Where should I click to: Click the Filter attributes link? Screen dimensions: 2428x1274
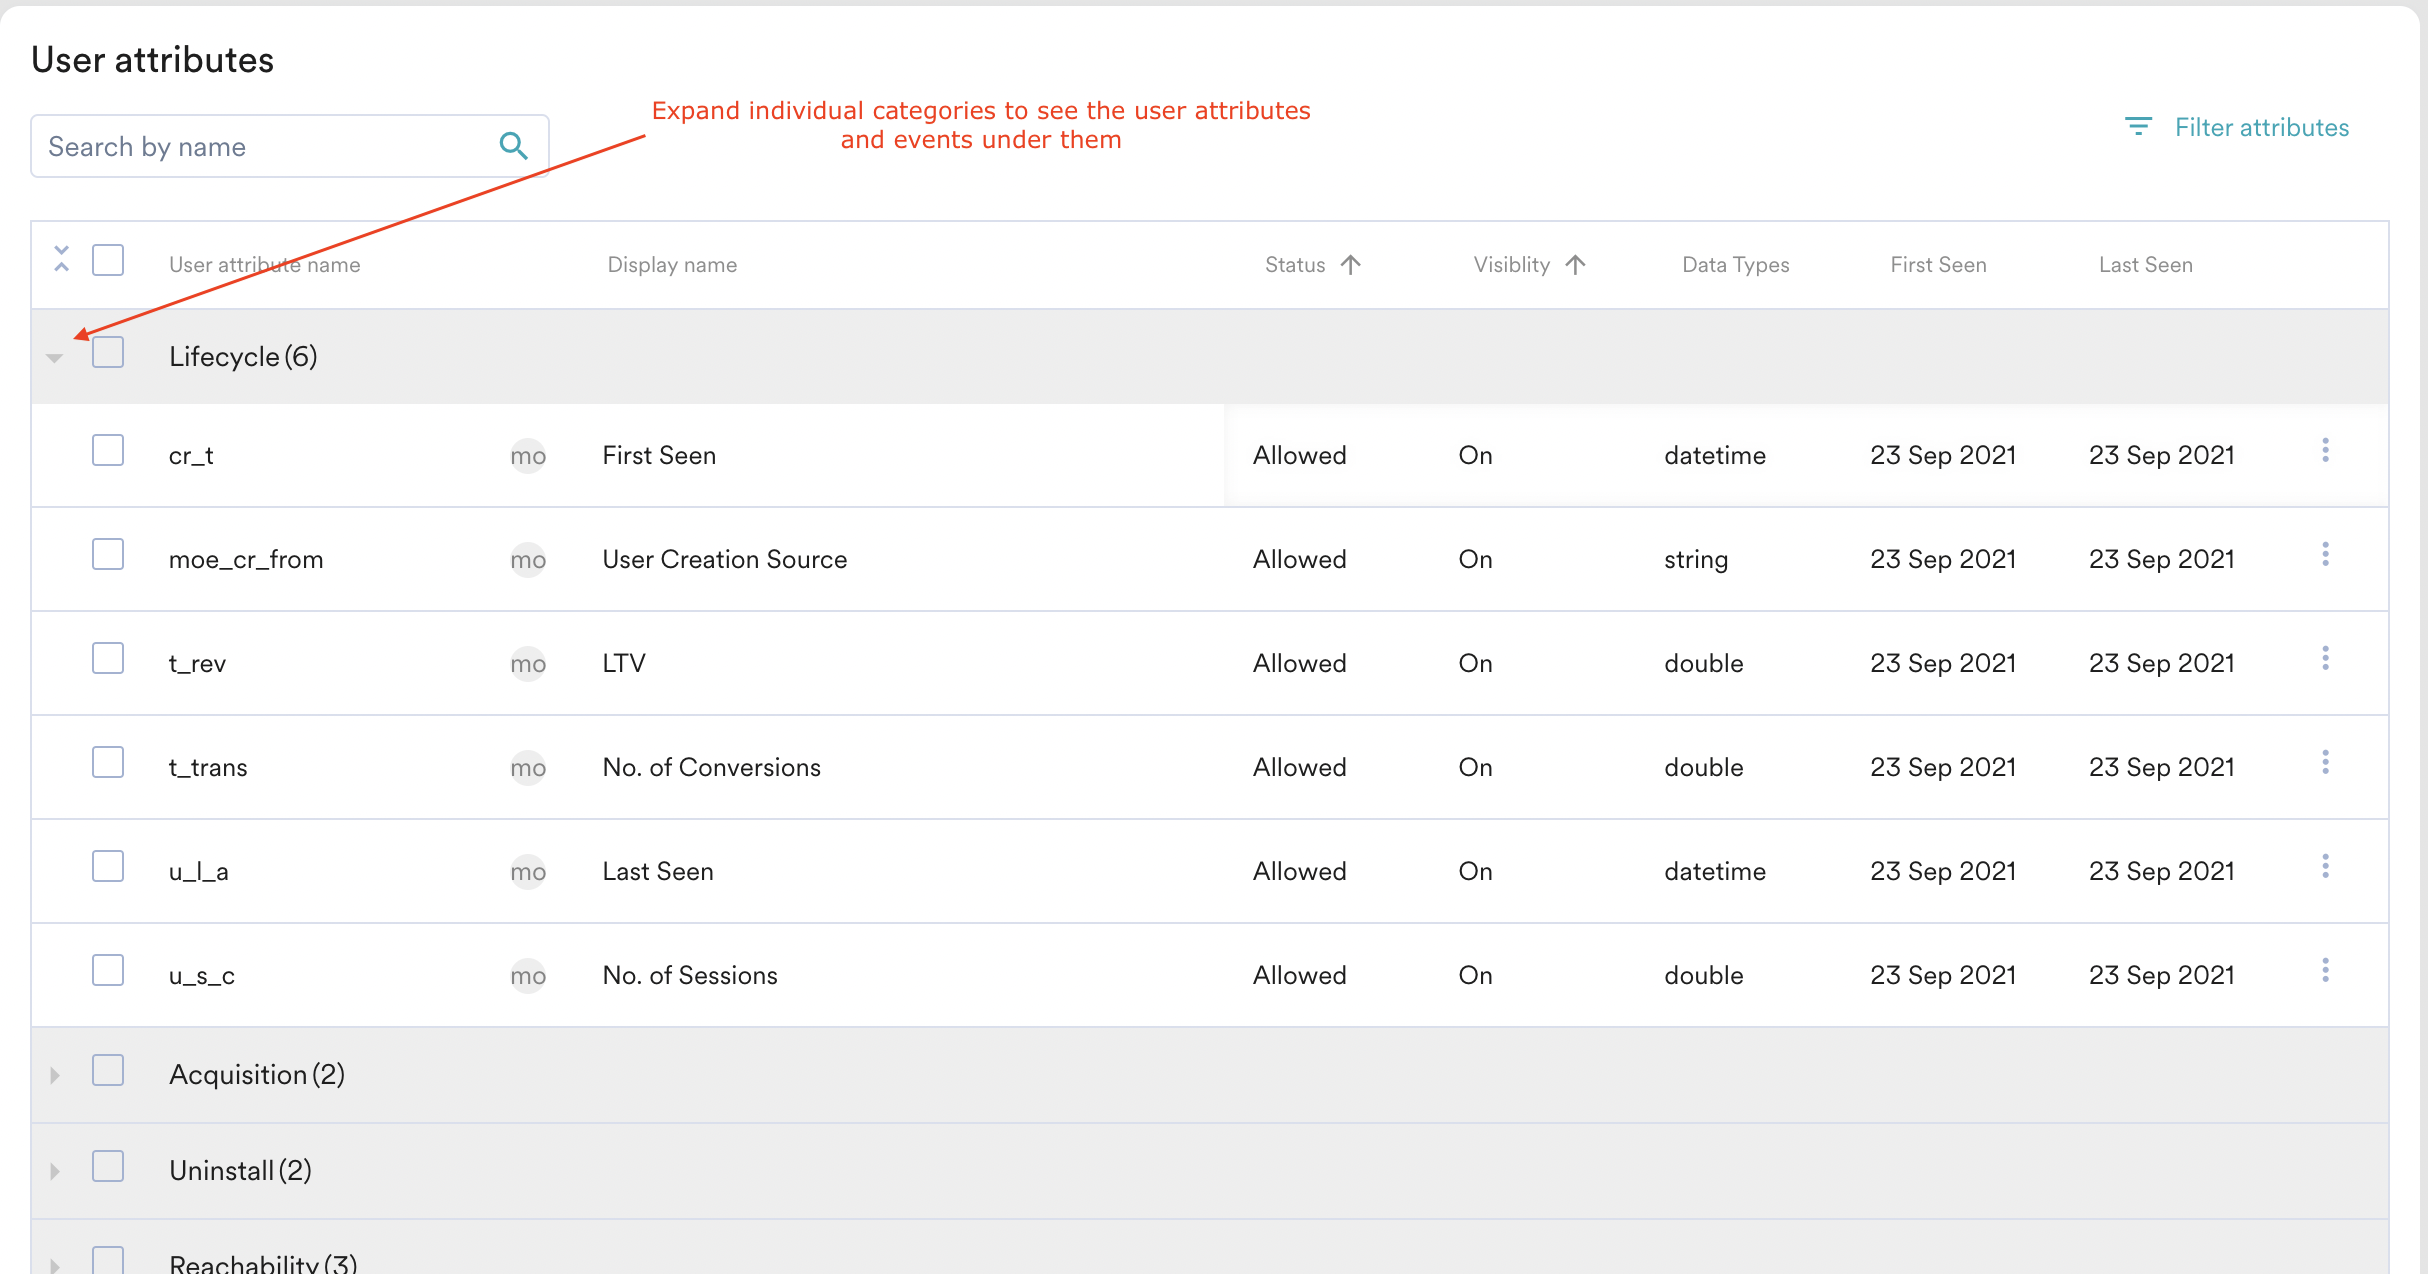click(2261, 127)
